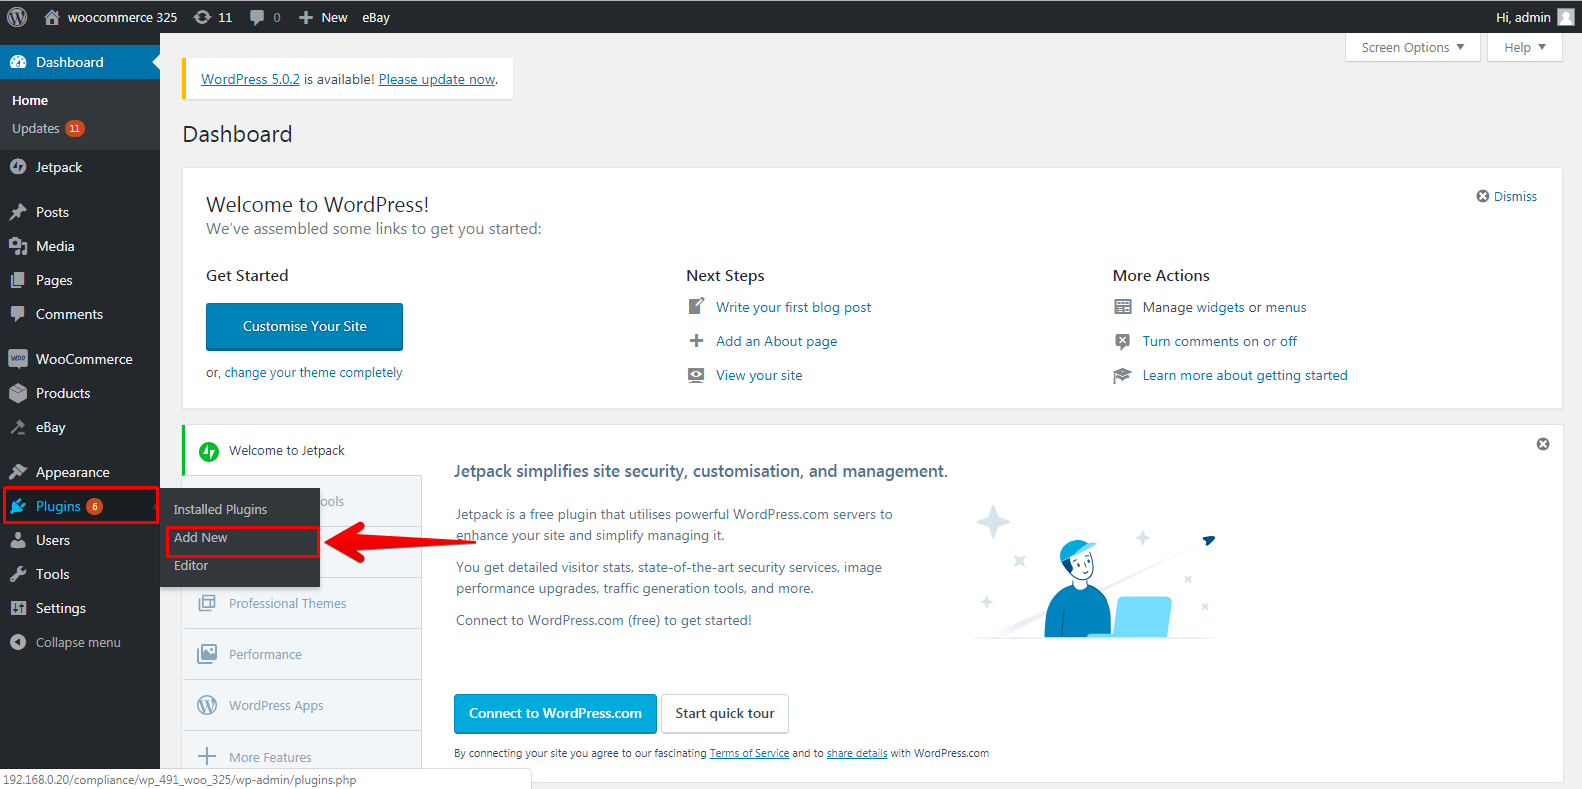Close the Jetpack welcome panel
The height and width of the screenshot is (789, 1582).
coord(1542,444)
